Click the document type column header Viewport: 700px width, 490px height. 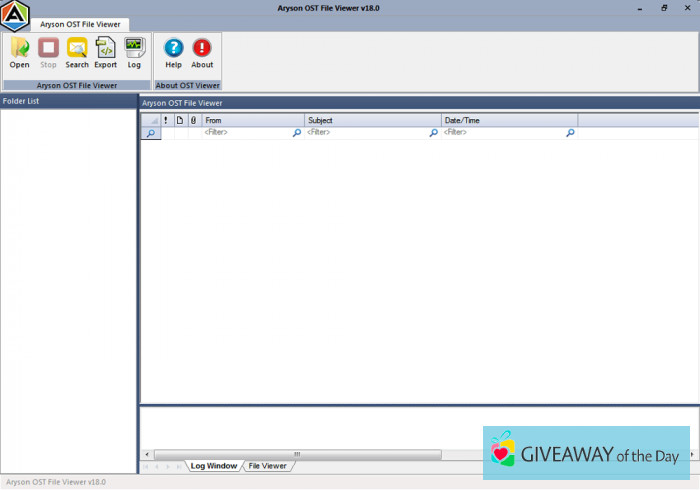pos(180,120)
